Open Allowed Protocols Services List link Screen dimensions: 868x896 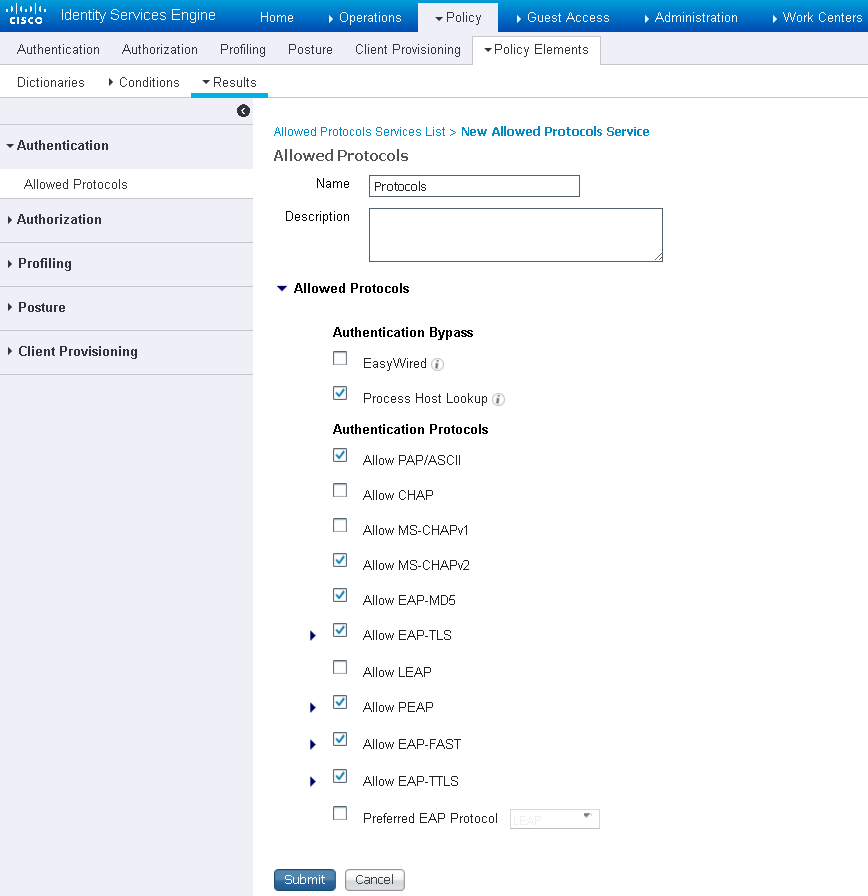pos(359,132)
